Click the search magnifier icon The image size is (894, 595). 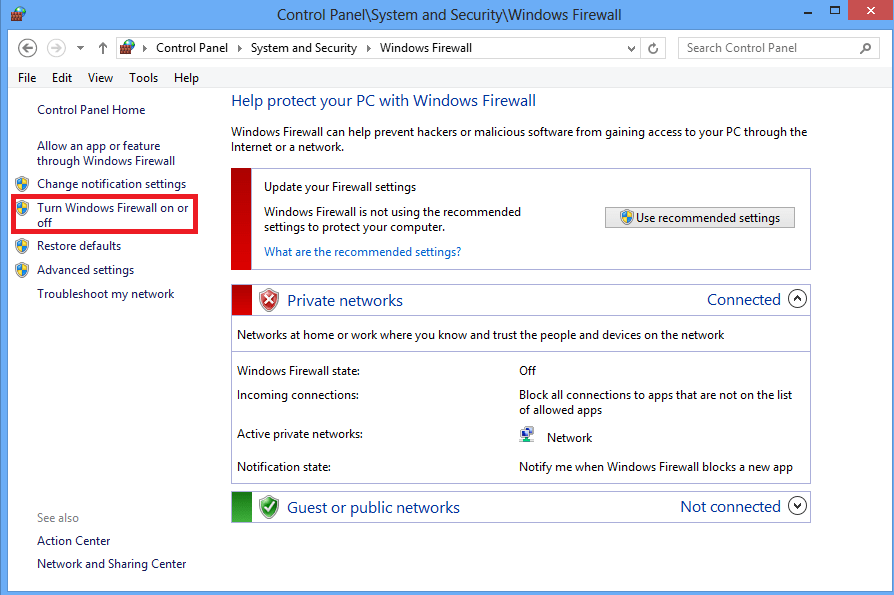(x=866, y=48)
